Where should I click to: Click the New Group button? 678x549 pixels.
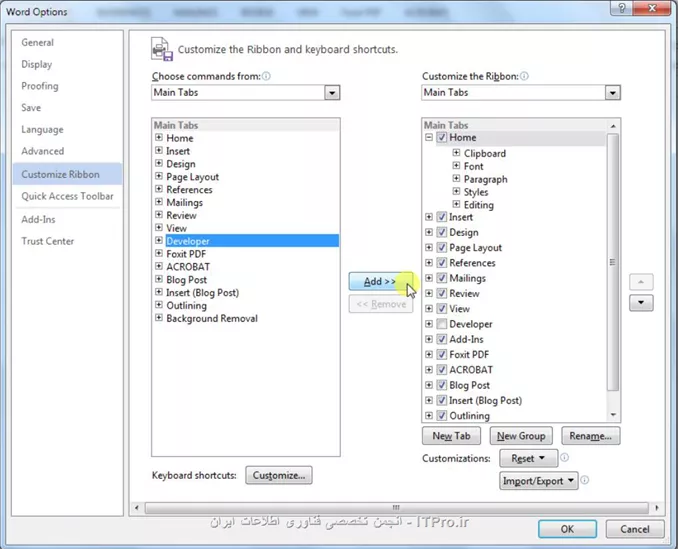(x=521, y=436)
